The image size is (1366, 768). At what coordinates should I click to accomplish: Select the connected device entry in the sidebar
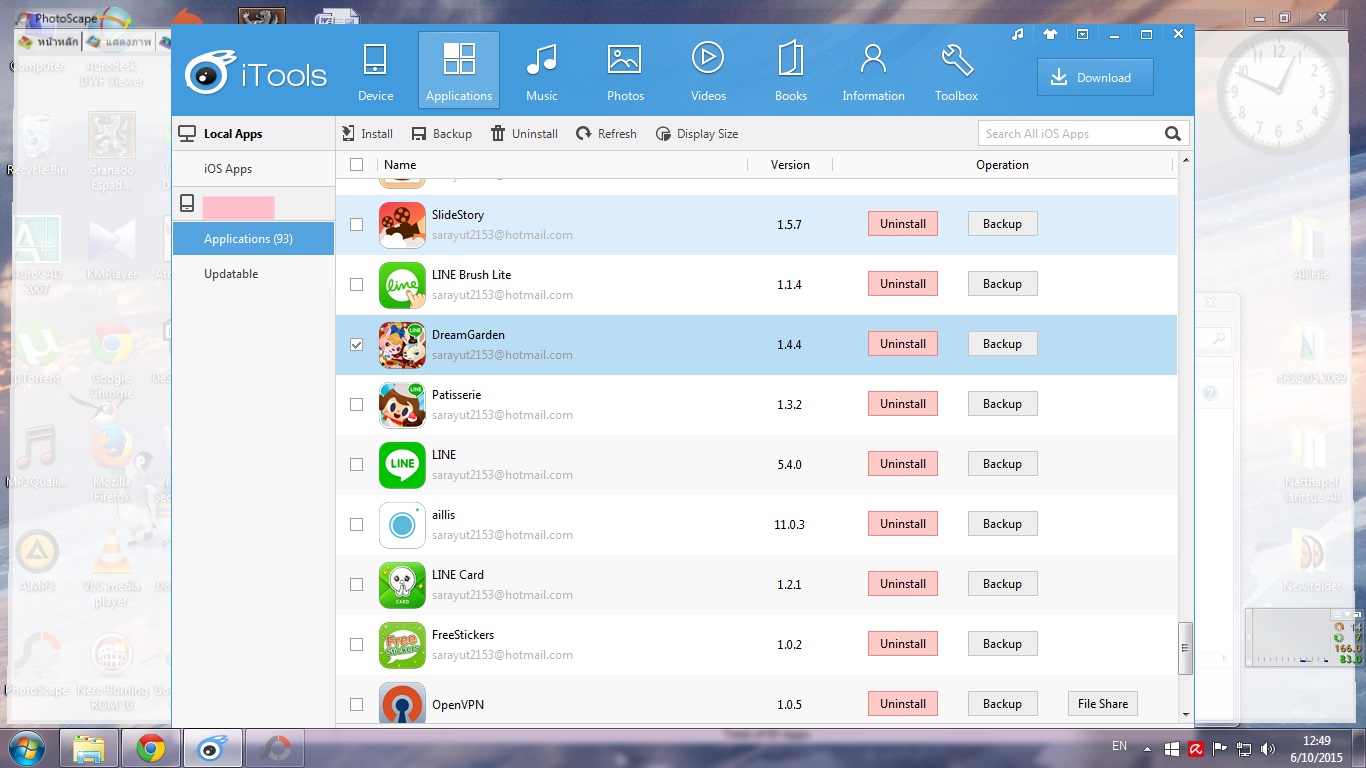pyautogui.click(x=253, y=204)
